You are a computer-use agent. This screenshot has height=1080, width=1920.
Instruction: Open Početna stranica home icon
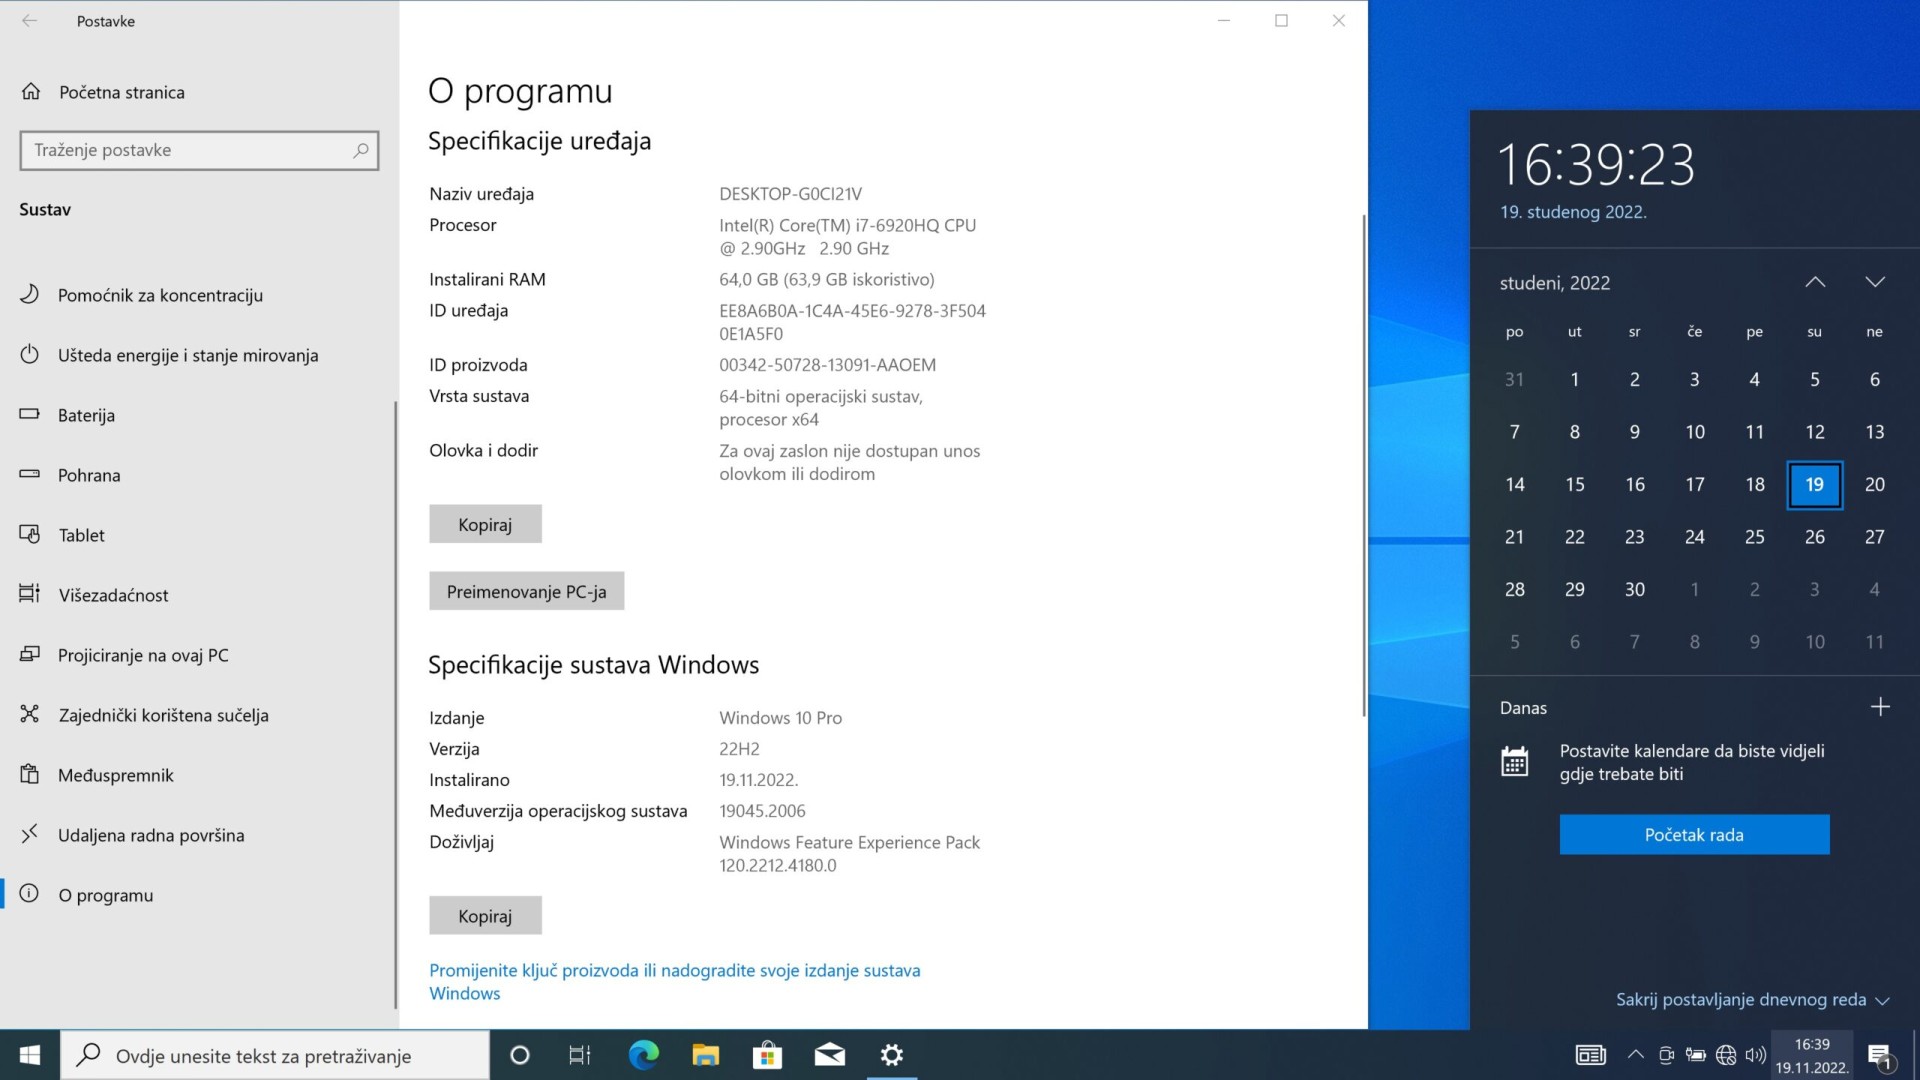[31, 92]
